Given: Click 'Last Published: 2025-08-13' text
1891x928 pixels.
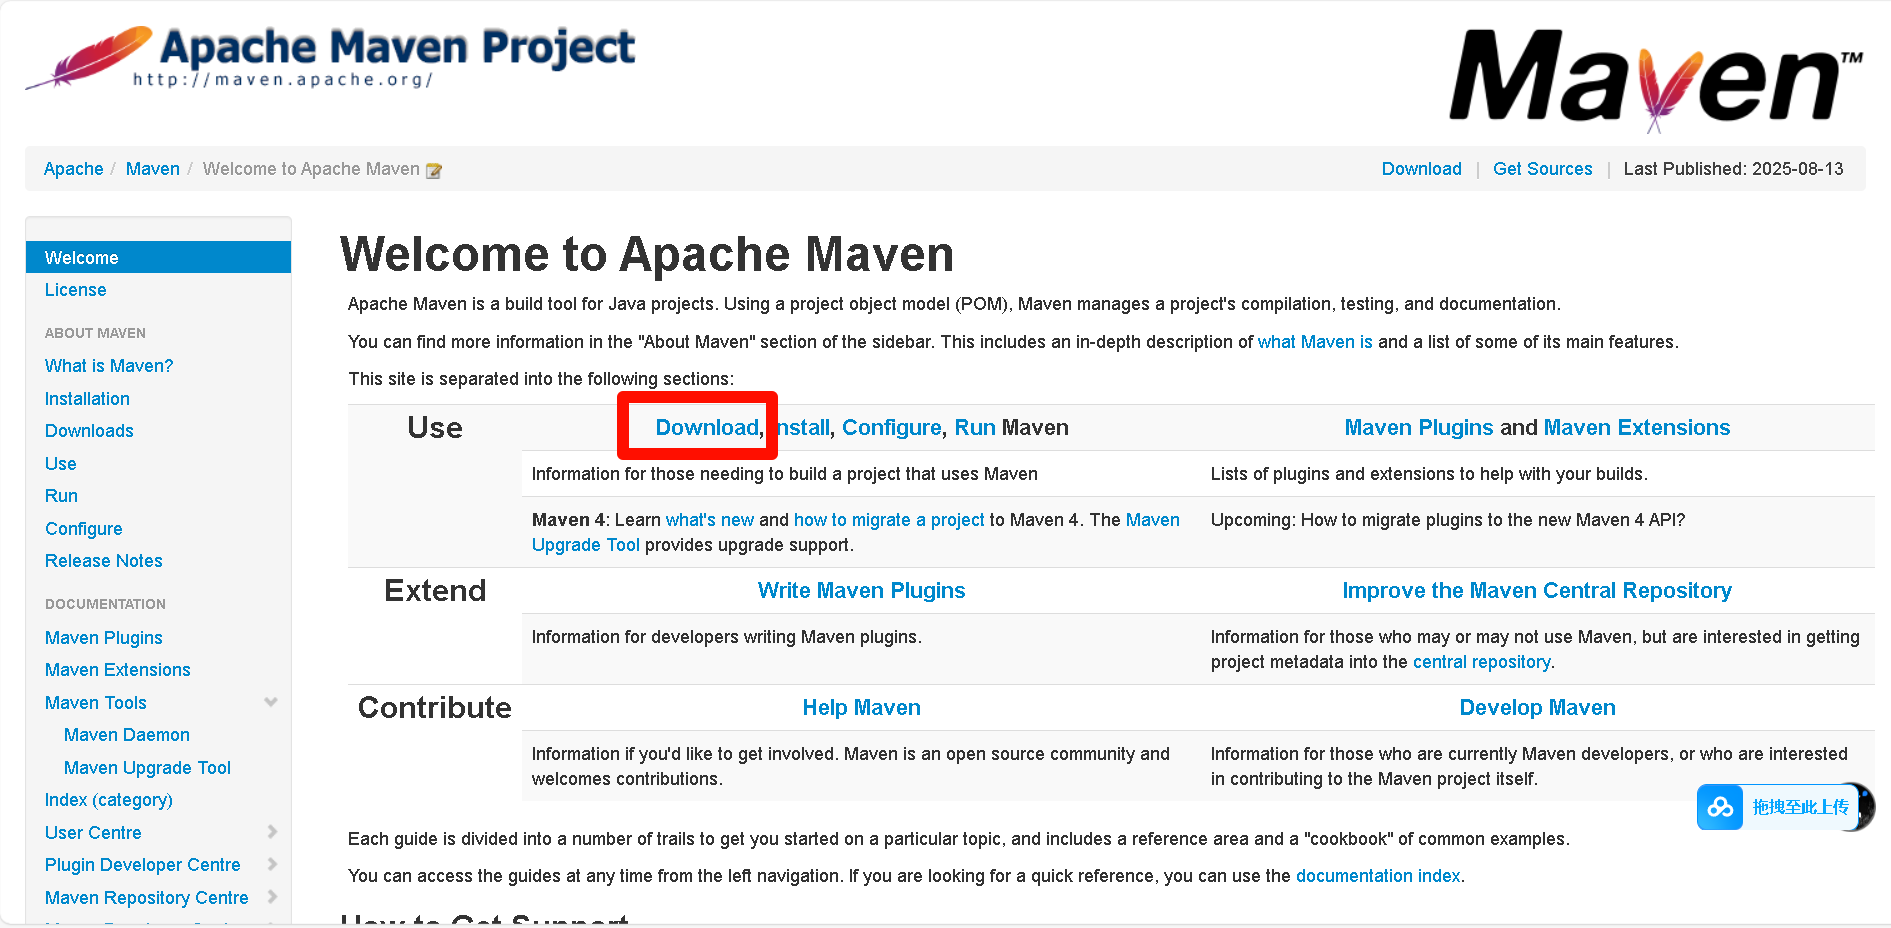Looking at the screenshot, I should coord(1733,169).
